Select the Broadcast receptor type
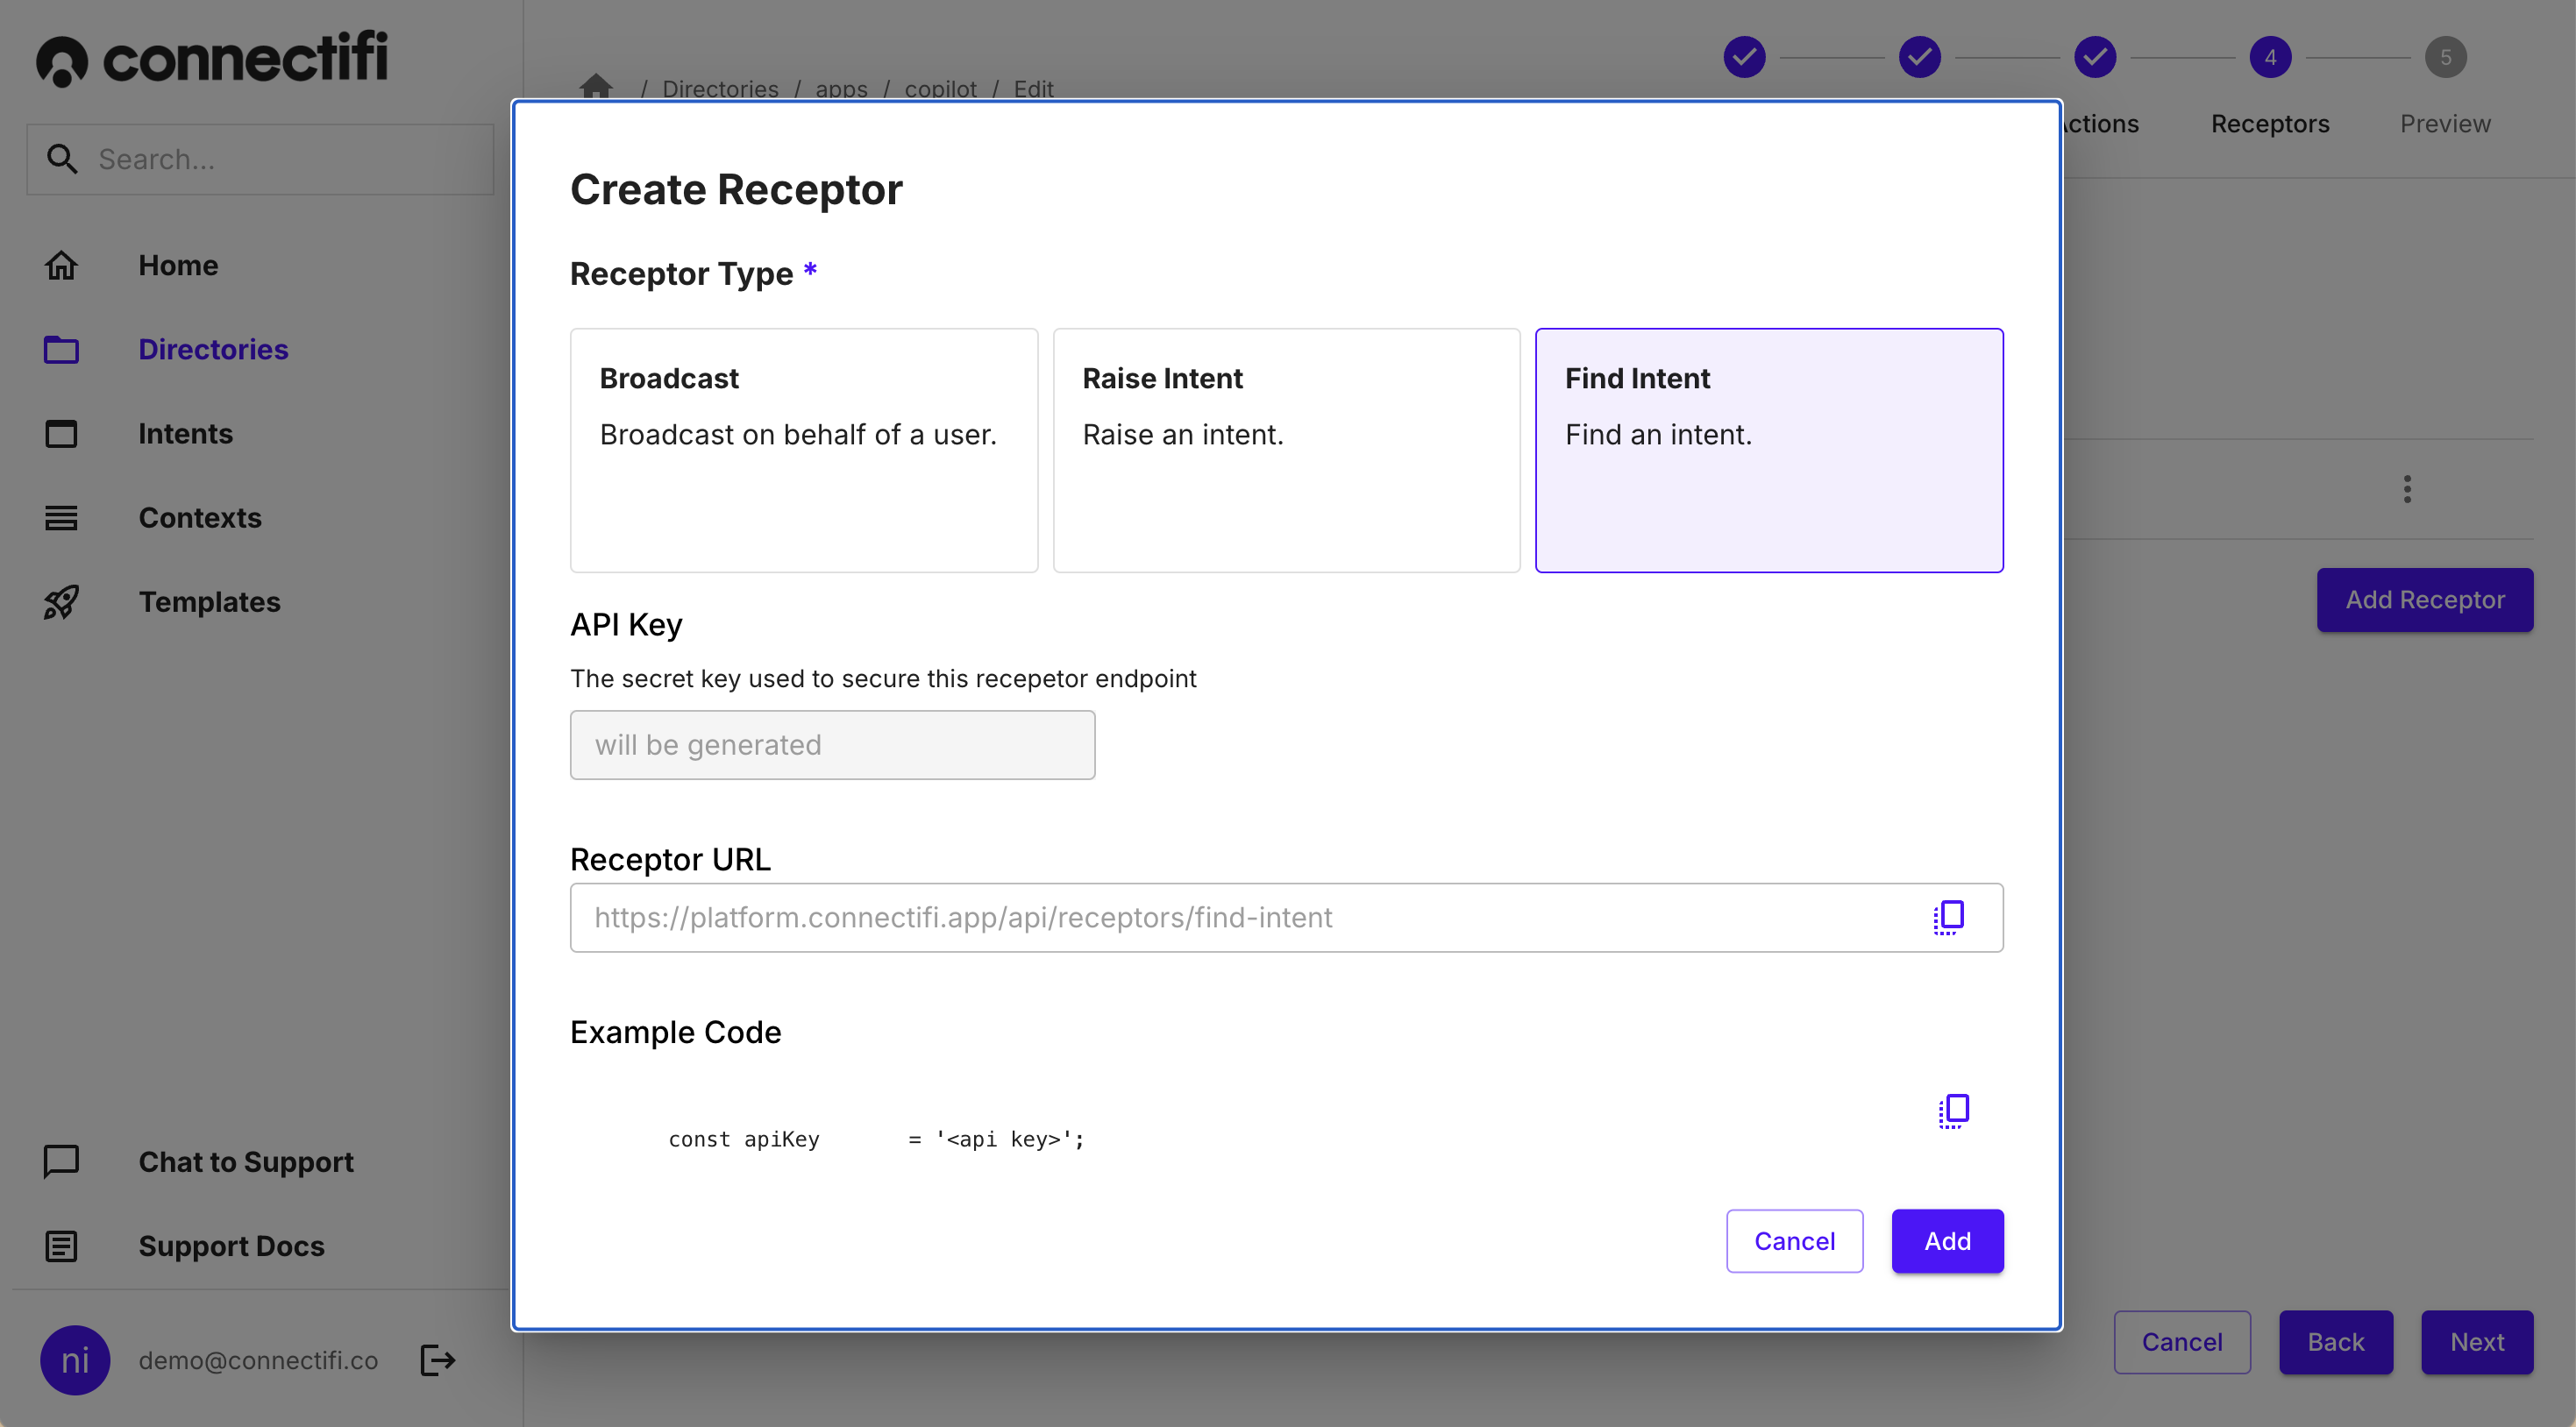The image size is (2576, 1427). pyautogui.click(x=803, y=450)
